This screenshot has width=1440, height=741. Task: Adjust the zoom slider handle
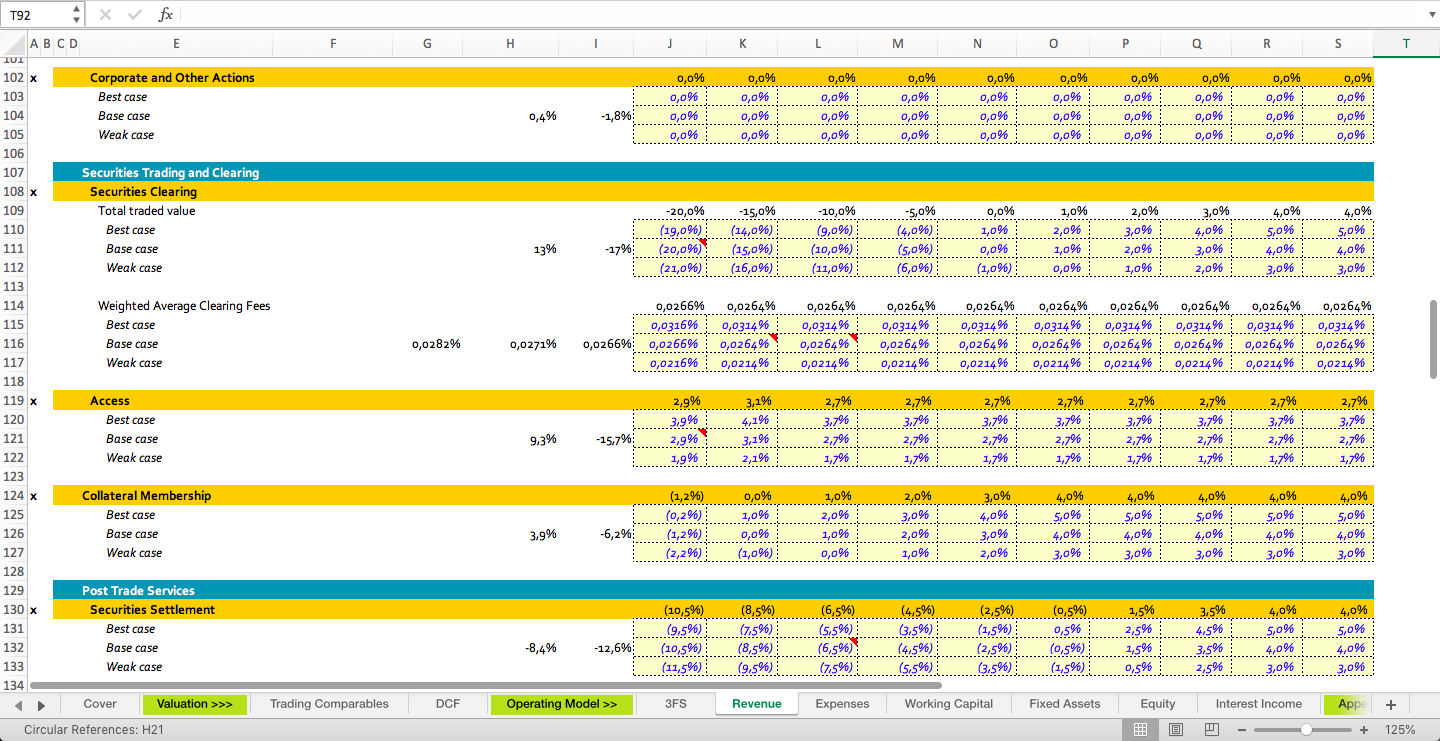point(1305,730)
